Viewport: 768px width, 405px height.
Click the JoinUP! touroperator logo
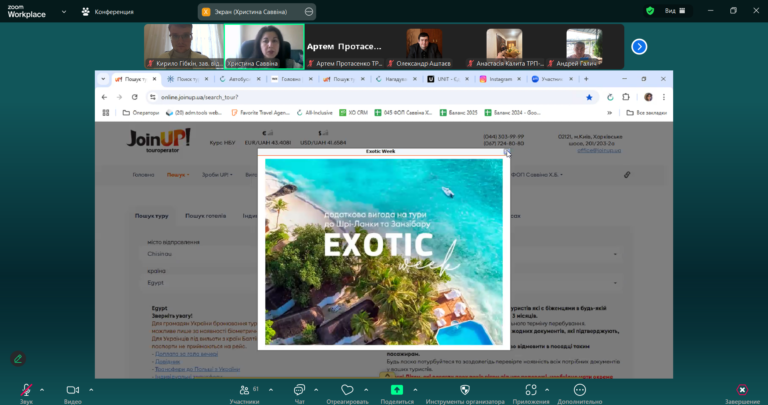click(x=159, y=141)
